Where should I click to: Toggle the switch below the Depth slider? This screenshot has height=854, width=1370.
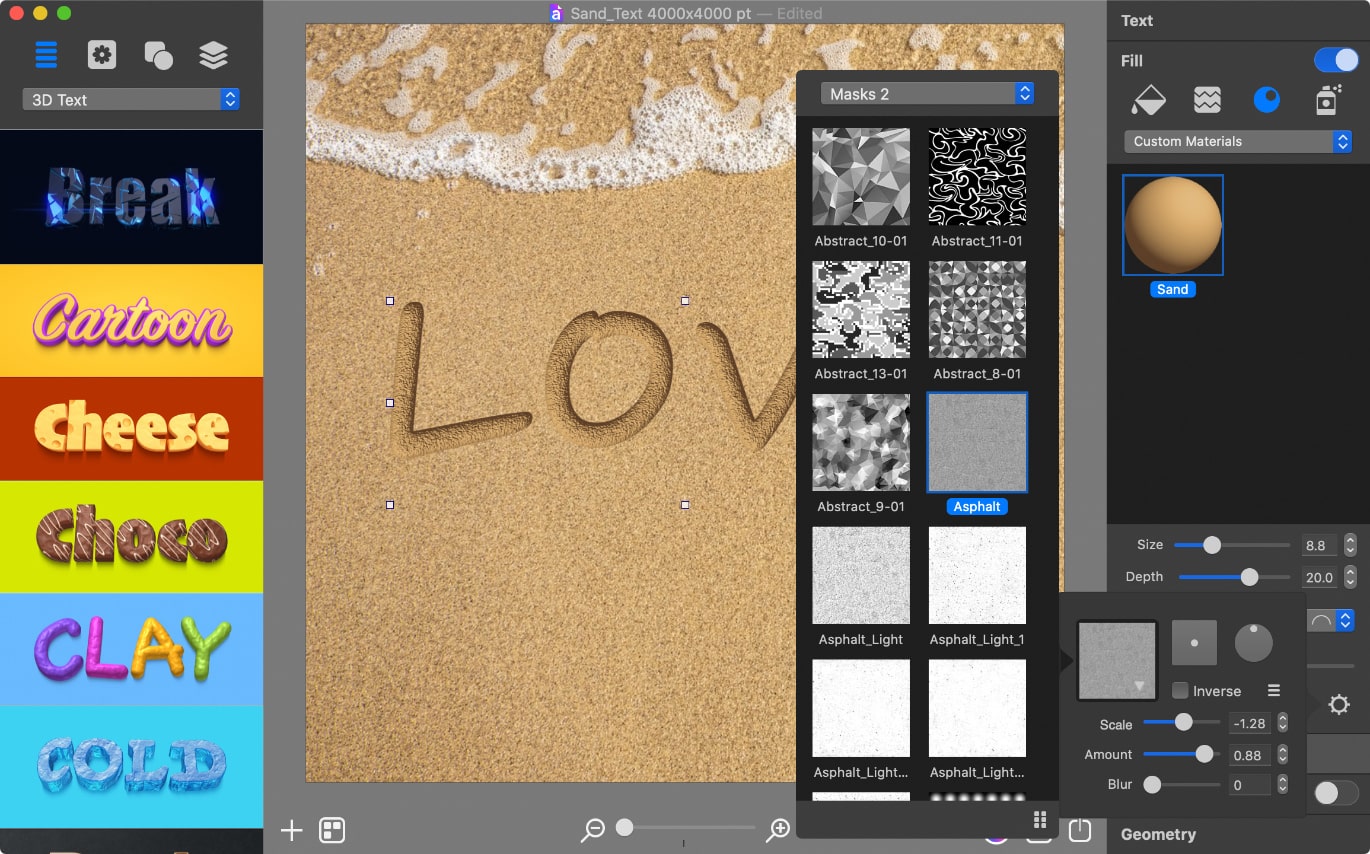pos(1334,792)
